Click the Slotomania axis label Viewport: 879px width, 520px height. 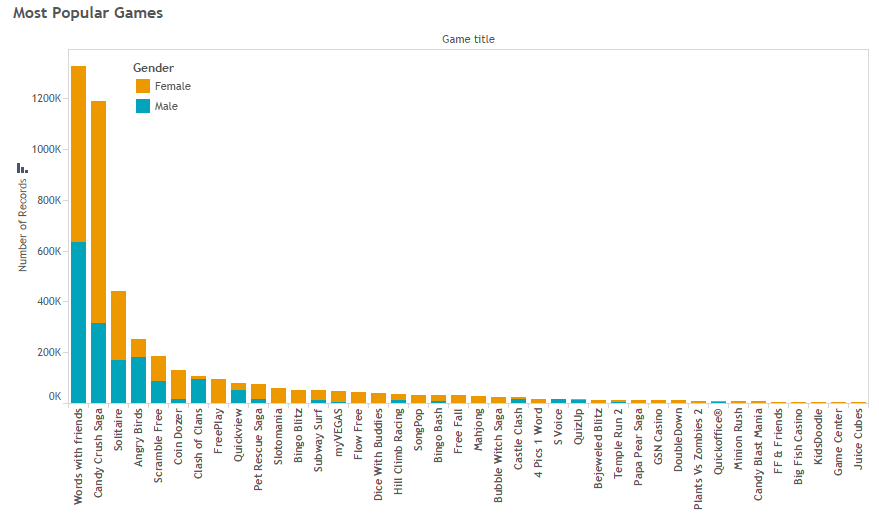point(278,437)
